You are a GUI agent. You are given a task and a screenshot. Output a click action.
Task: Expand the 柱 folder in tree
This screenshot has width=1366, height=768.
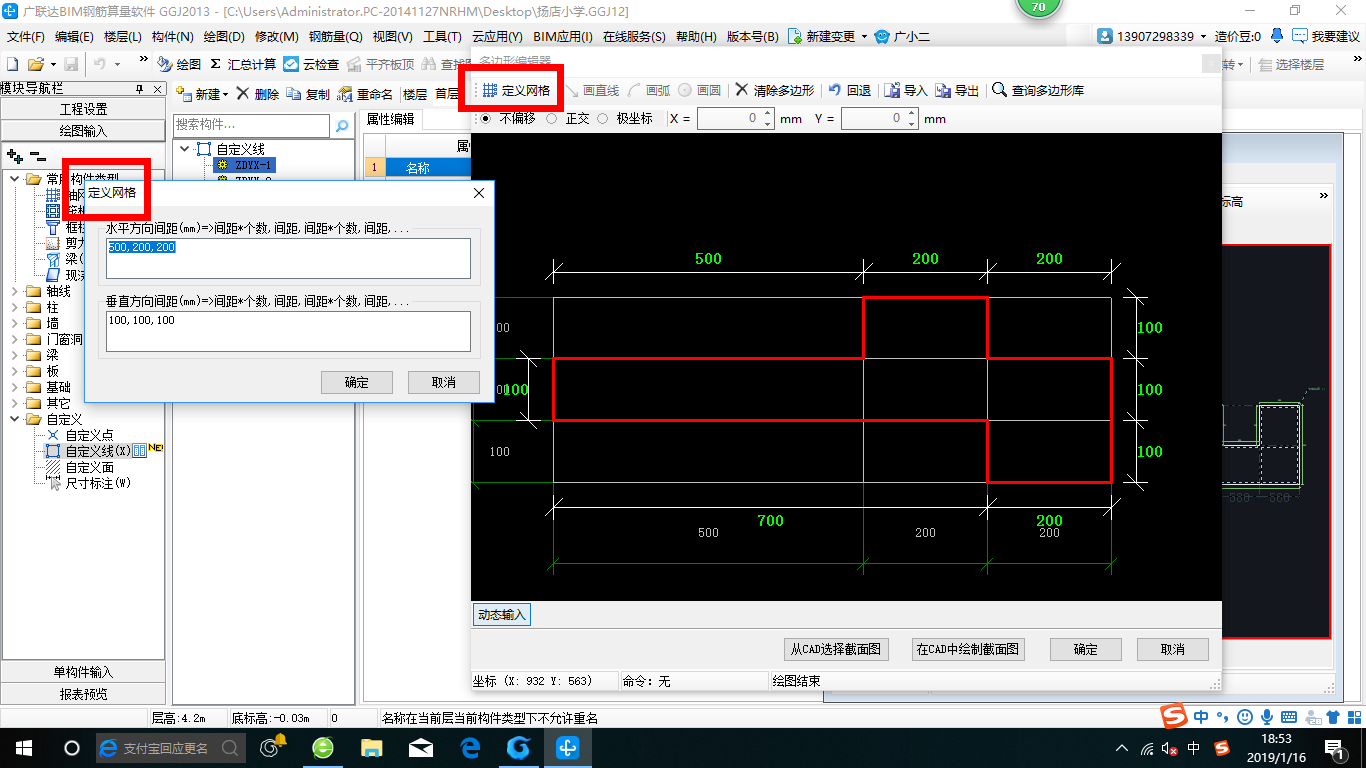point(14,307)
